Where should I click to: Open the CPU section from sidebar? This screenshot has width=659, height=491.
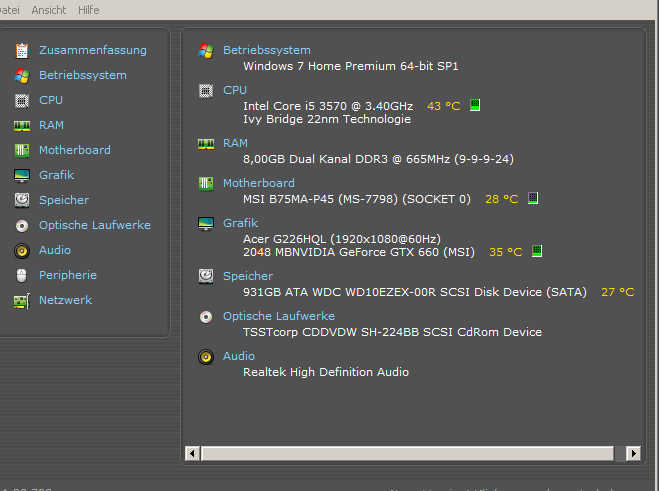coord(51,100)
